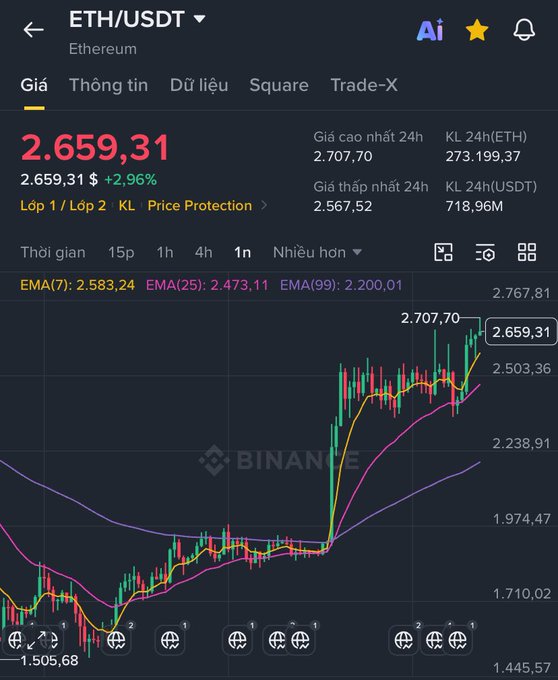The width and height of the screenshot is (558, 680).
Task: Open Lớp 1 / Lớp 2 tag
Action: point(63,206)
